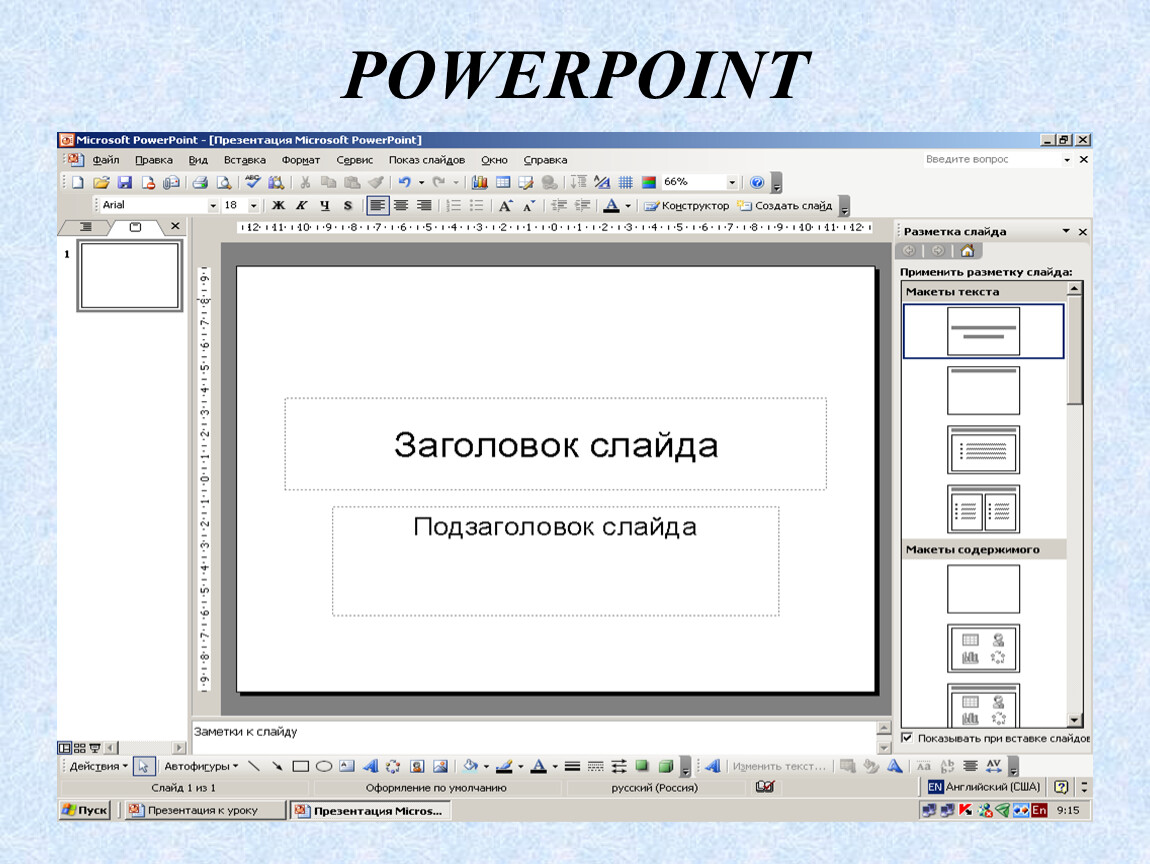The height and width of the screenshot is (864, 1150).
Task: Click the Select Objects pointer tool
Action: tap(143, 766)
